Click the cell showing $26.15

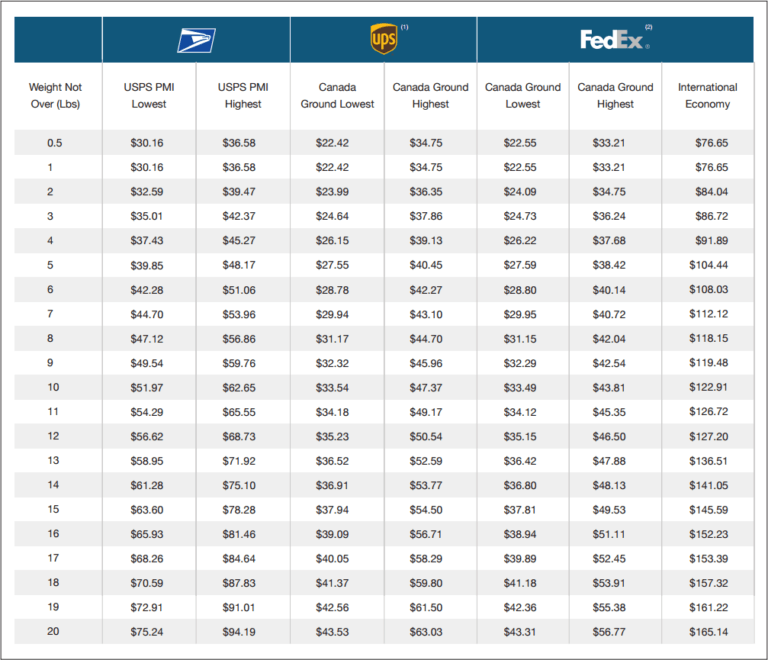tap(332, 240)
